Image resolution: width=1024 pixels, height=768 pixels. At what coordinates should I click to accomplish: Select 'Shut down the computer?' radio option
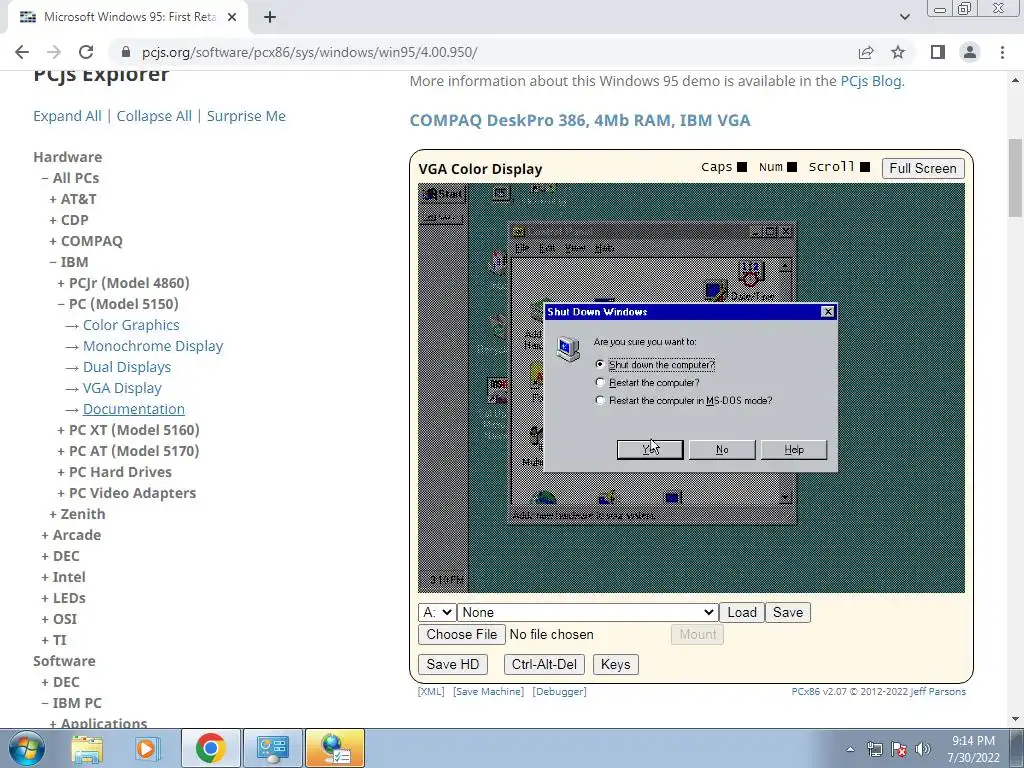(600, 364)
